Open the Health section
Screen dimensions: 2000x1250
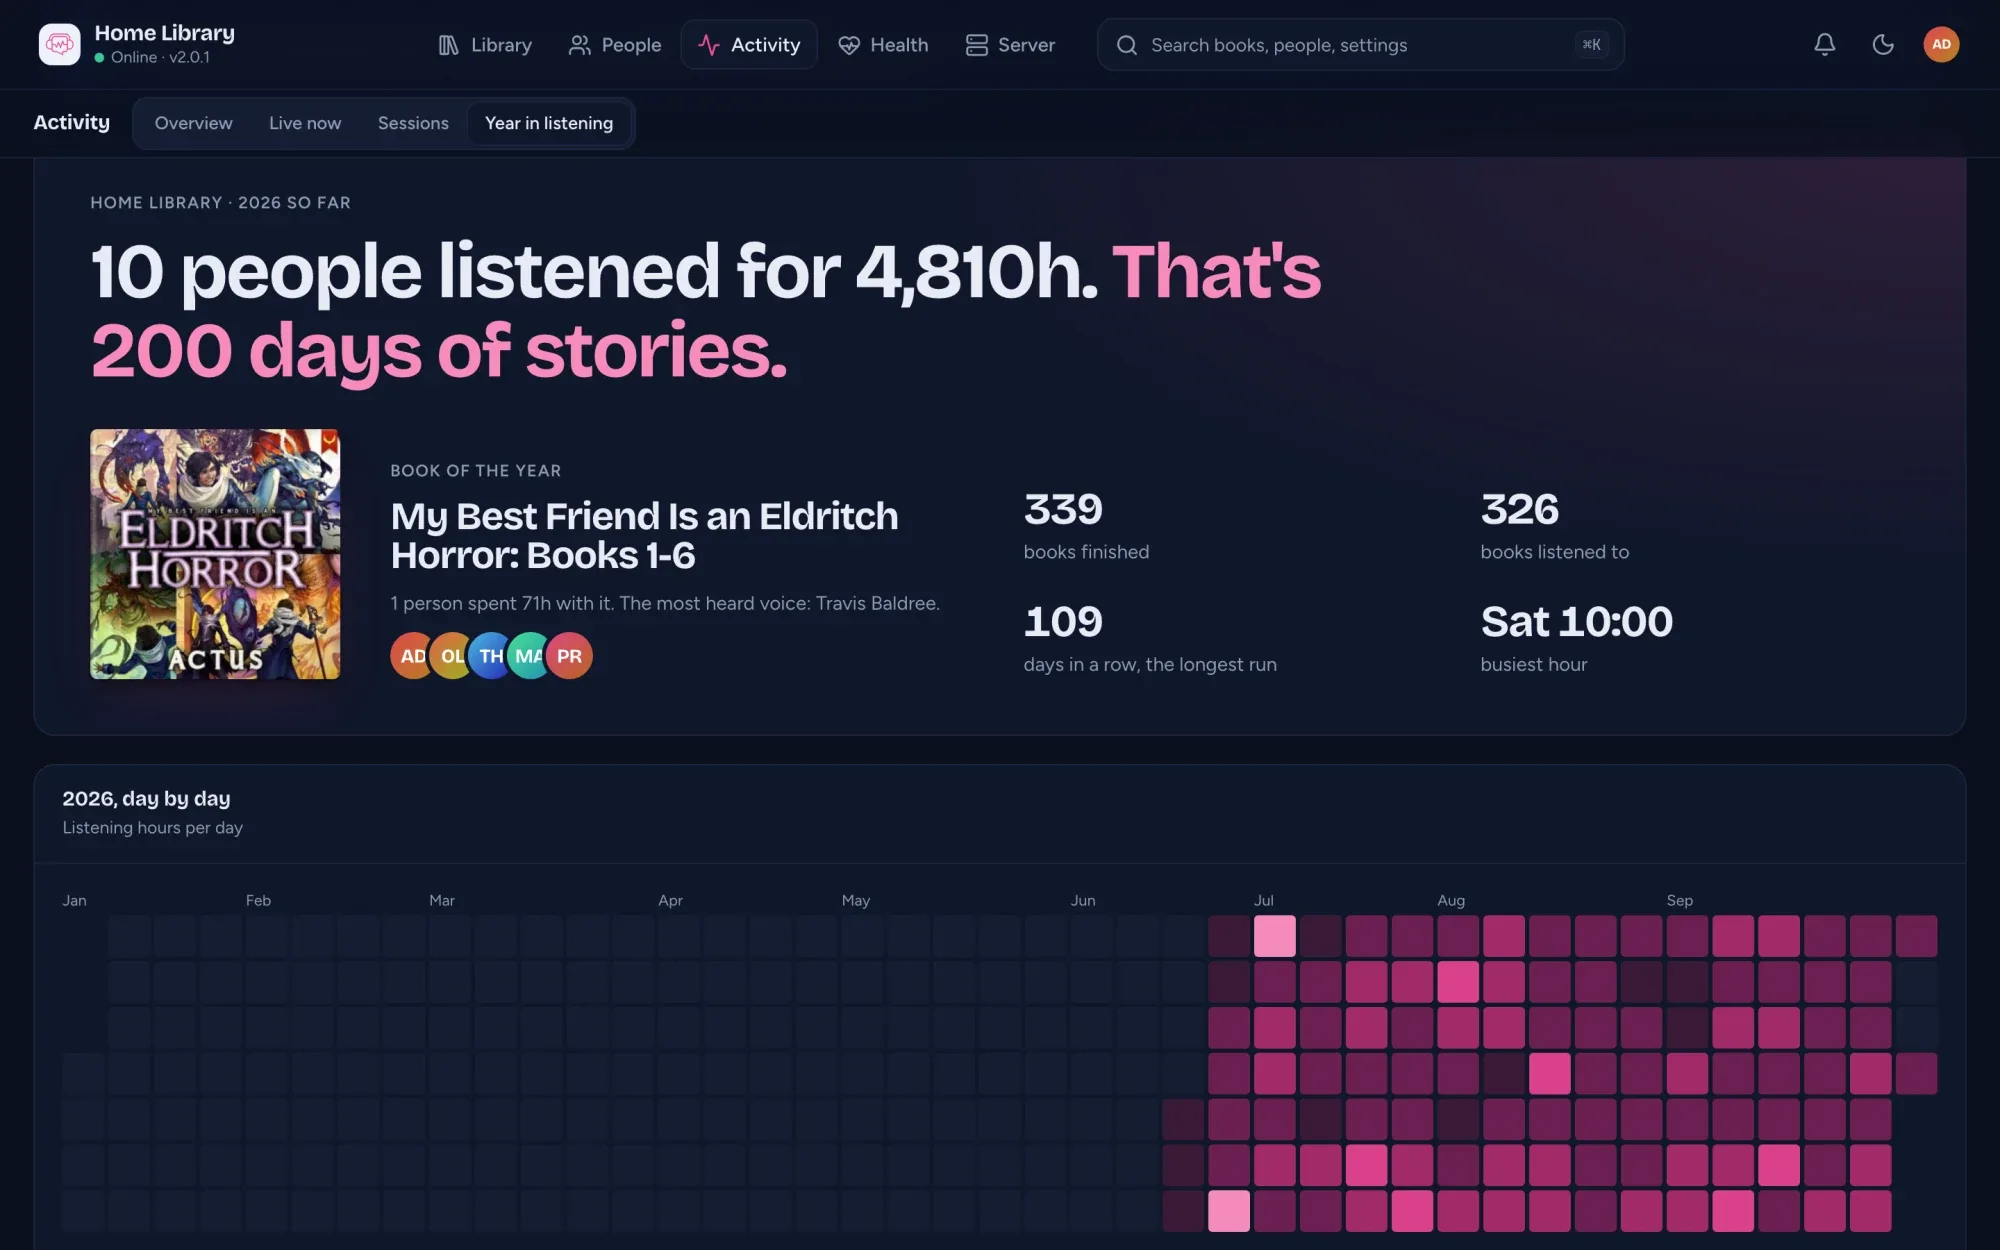click(884, 45)
